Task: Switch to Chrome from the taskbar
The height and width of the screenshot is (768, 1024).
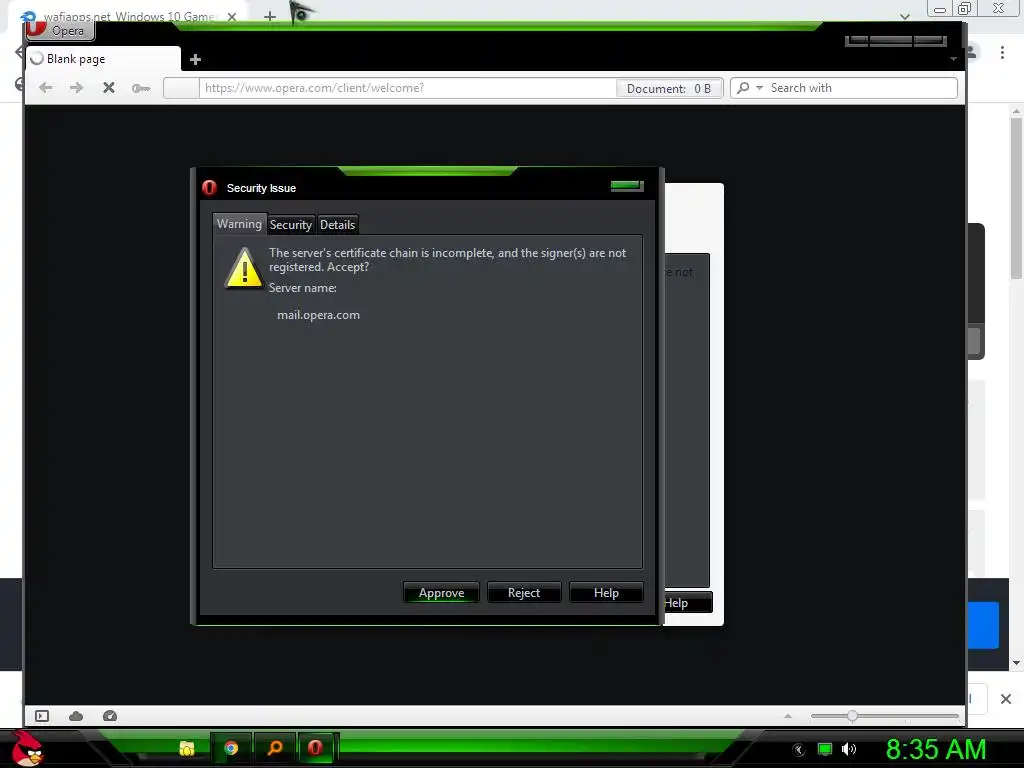Action: pos(231,748)
